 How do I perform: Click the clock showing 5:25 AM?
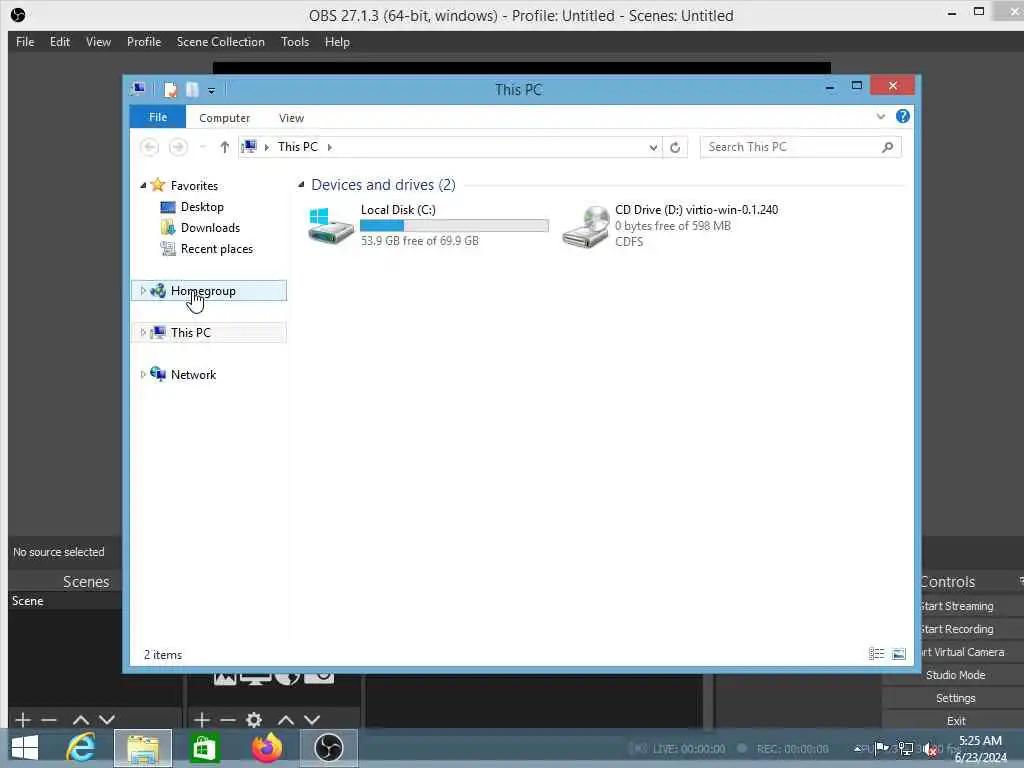(980, 741)
